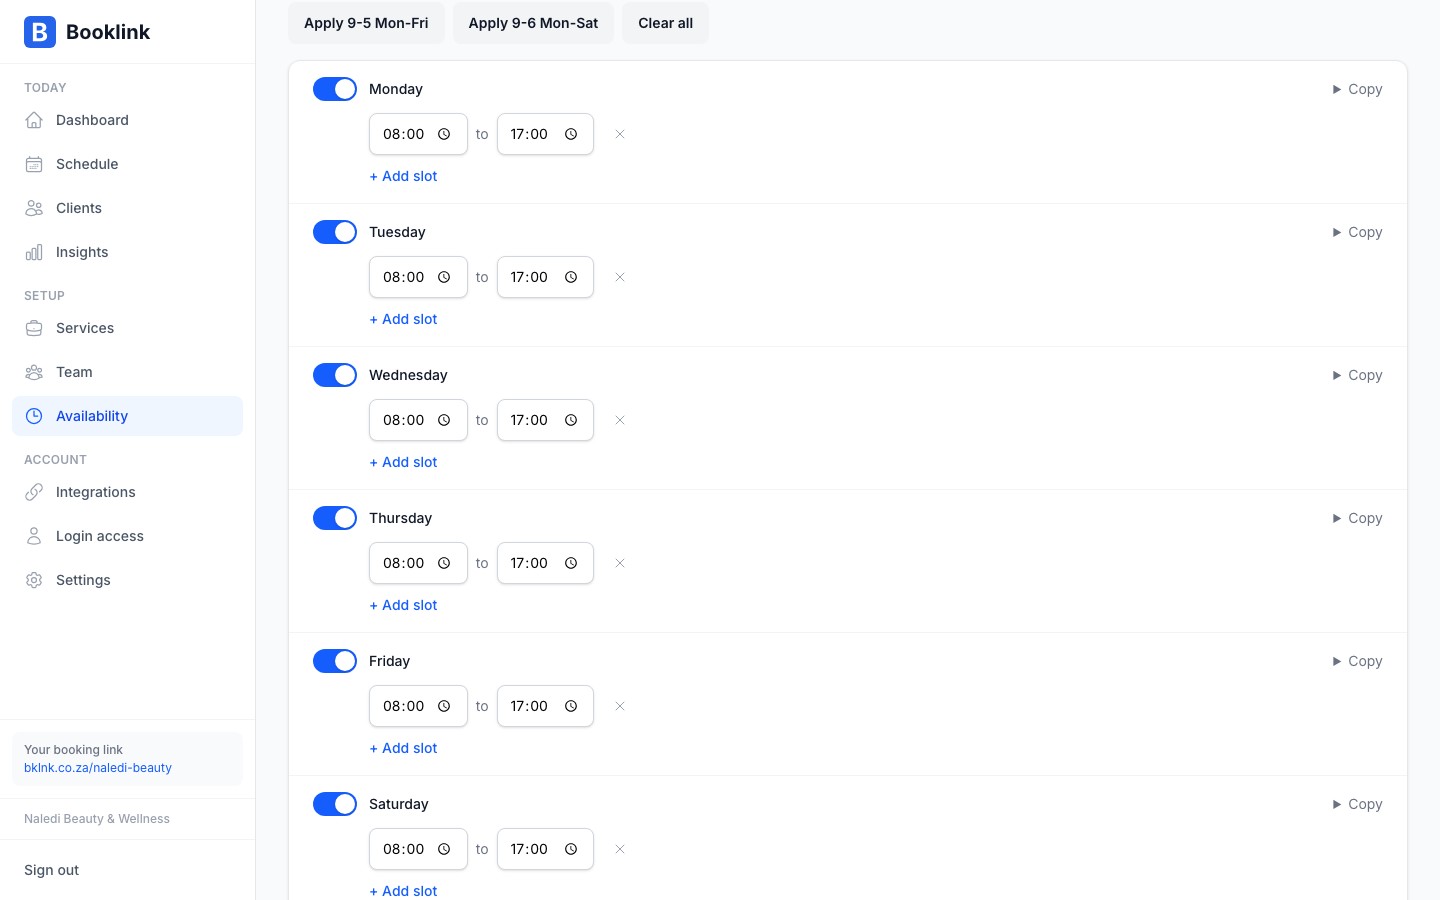Open the Team page

click(127, 372)
